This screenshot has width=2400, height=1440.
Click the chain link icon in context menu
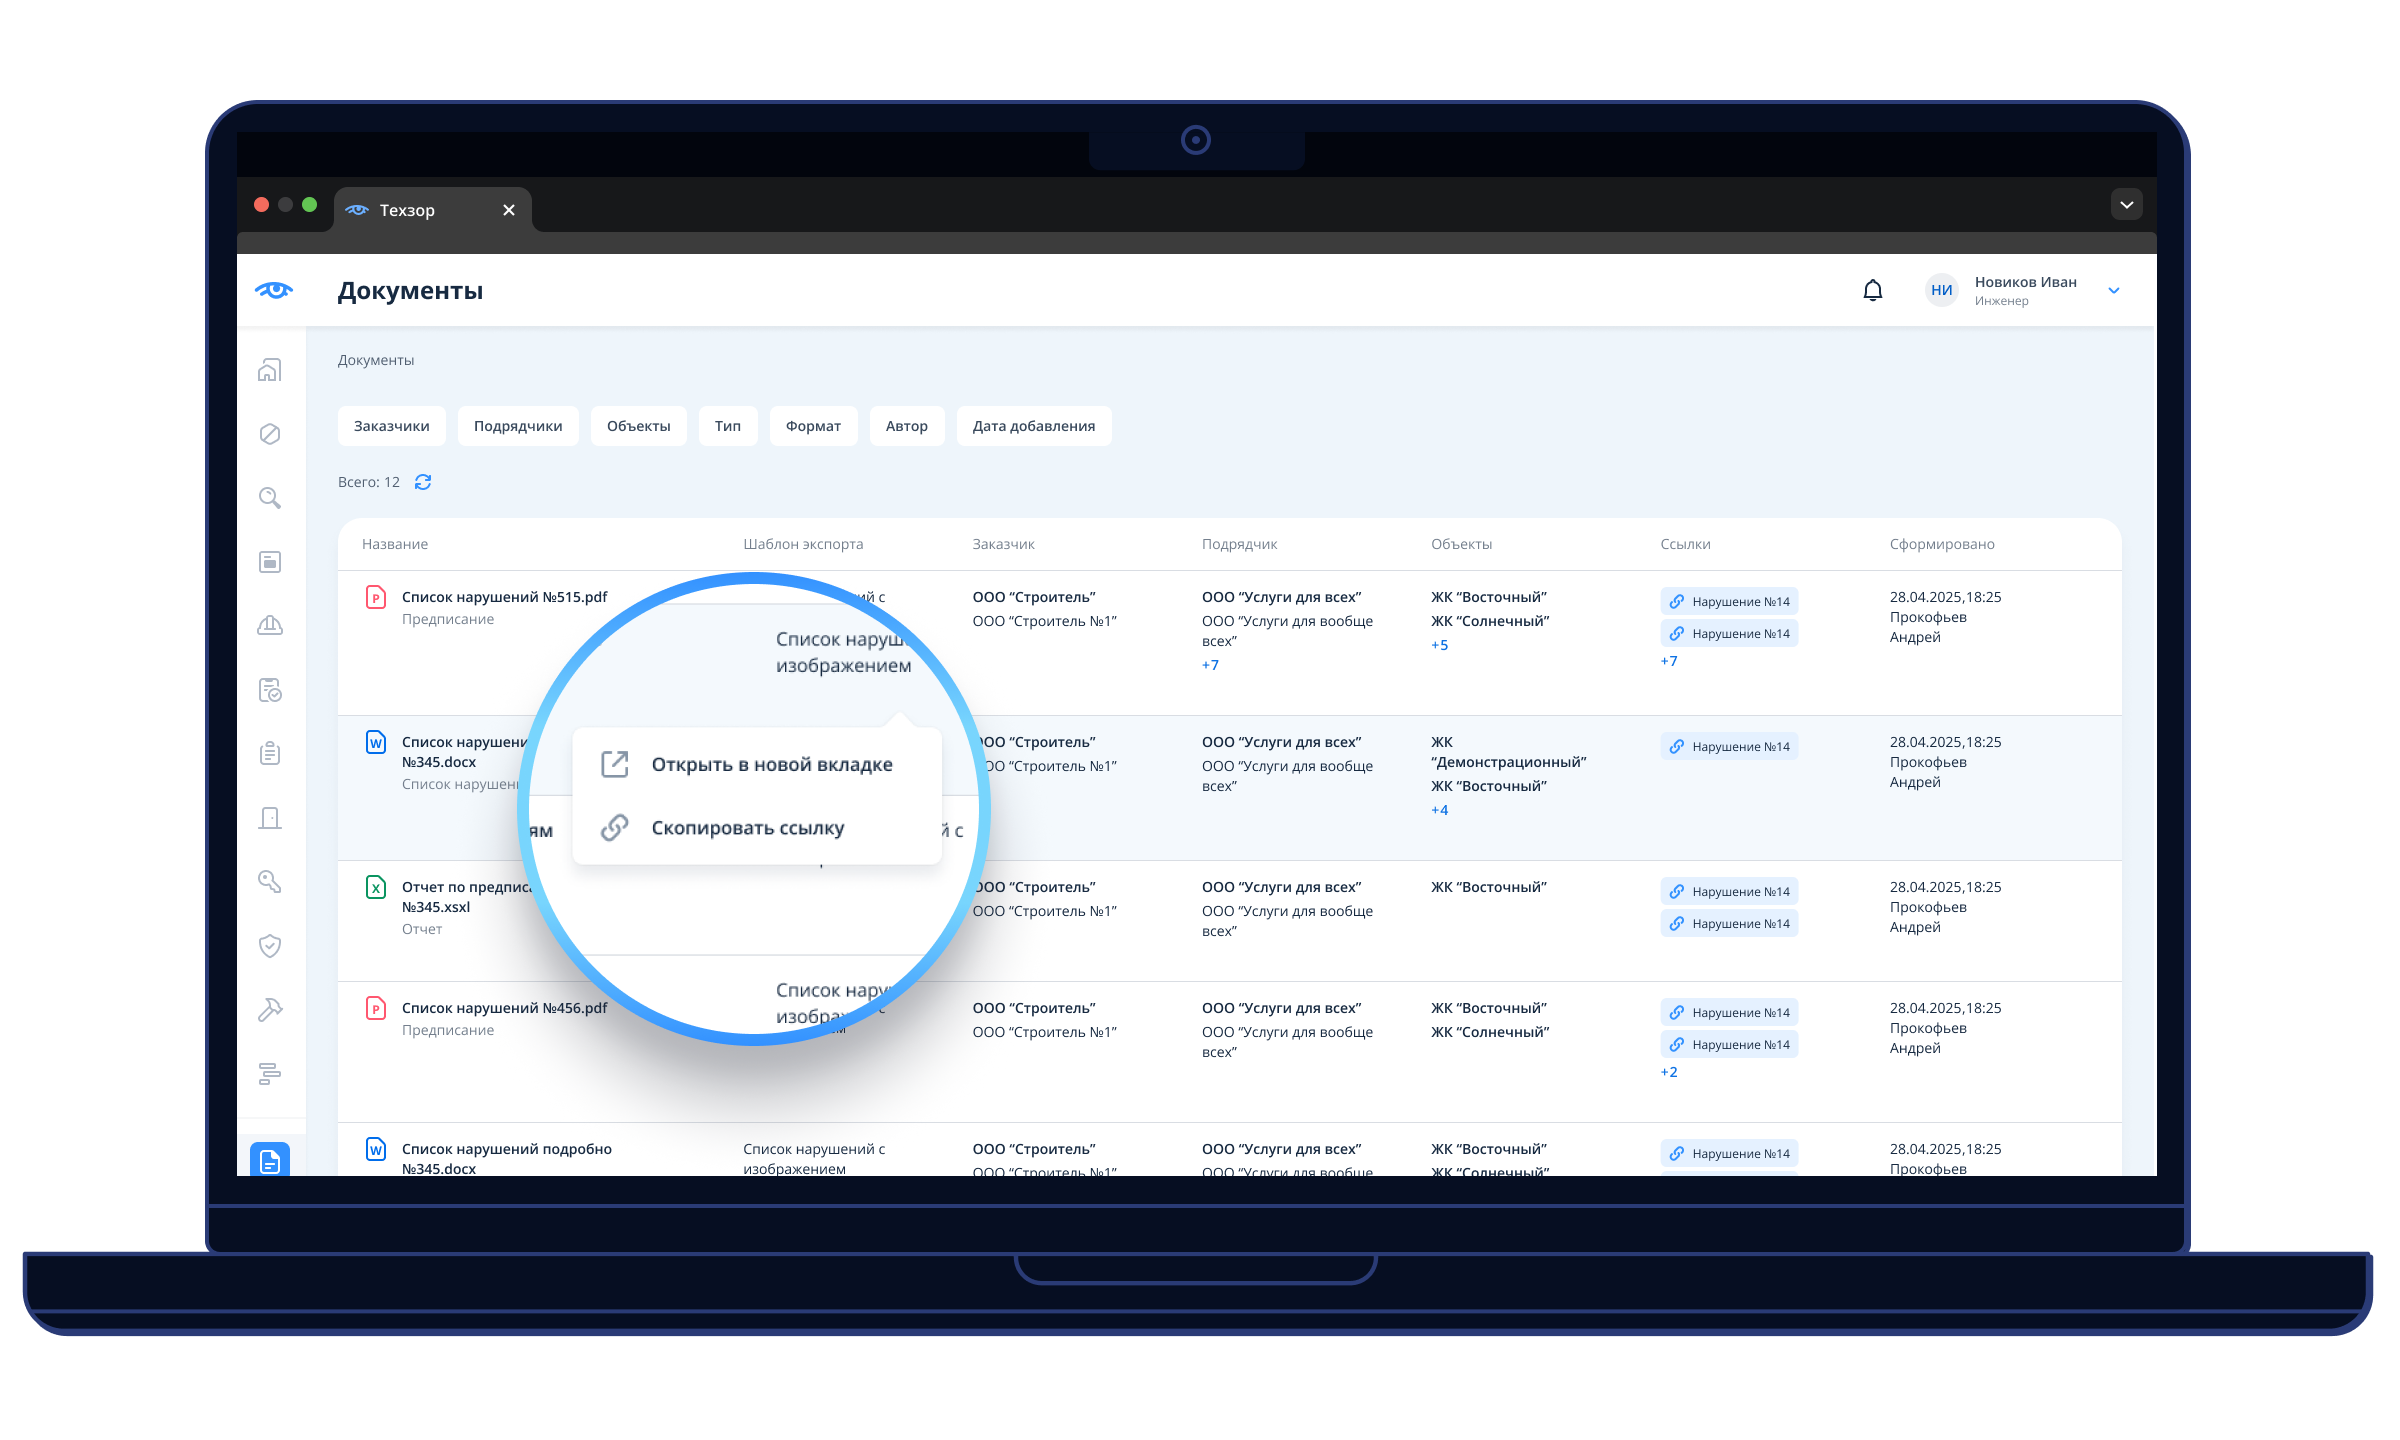point(615,828)
